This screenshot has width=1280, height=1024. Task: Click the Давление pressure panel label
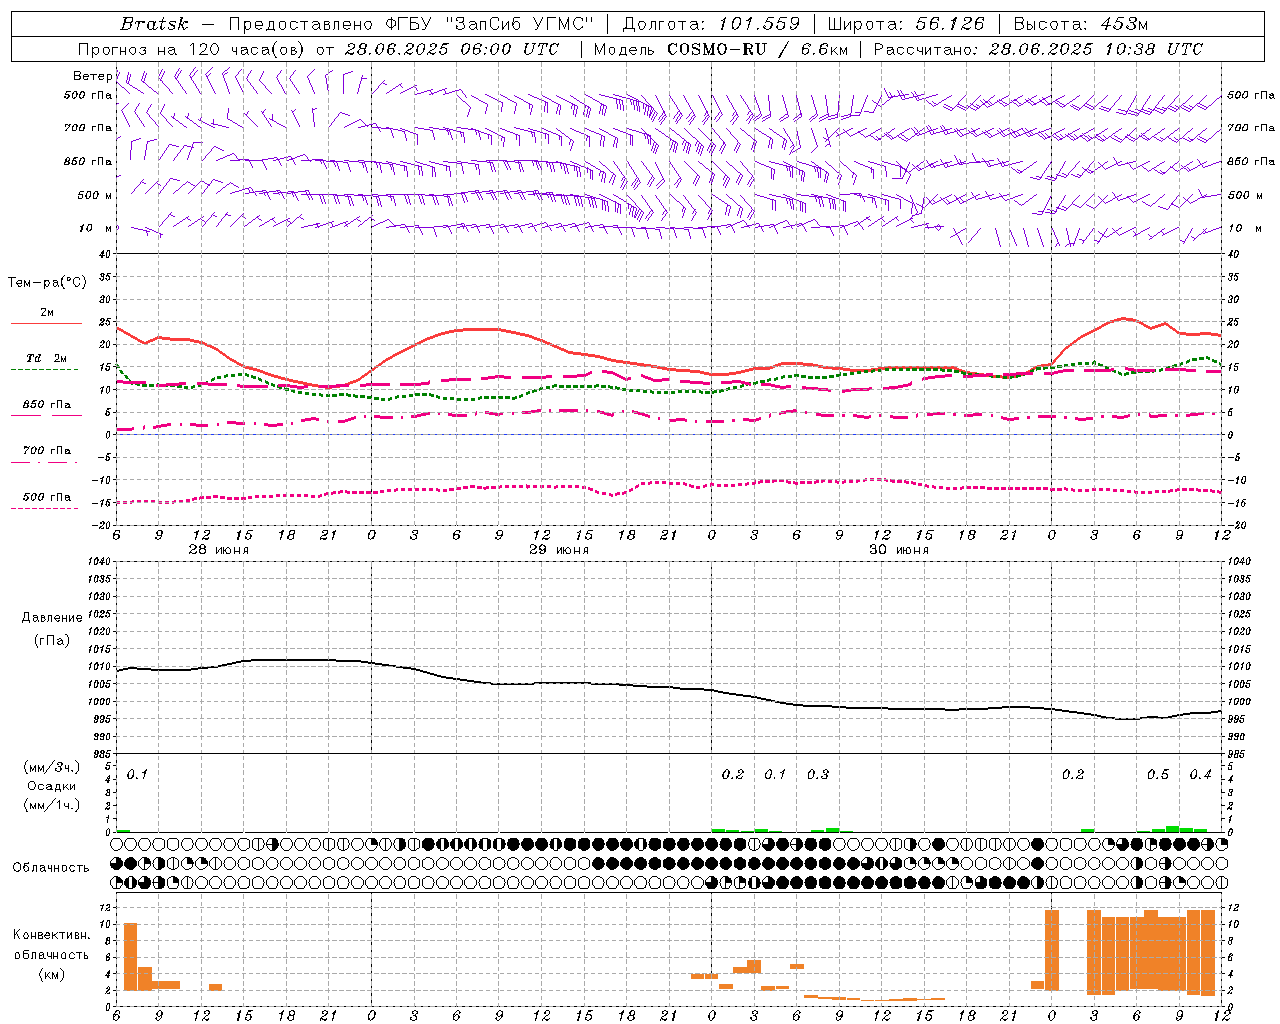tap(52, 618)
